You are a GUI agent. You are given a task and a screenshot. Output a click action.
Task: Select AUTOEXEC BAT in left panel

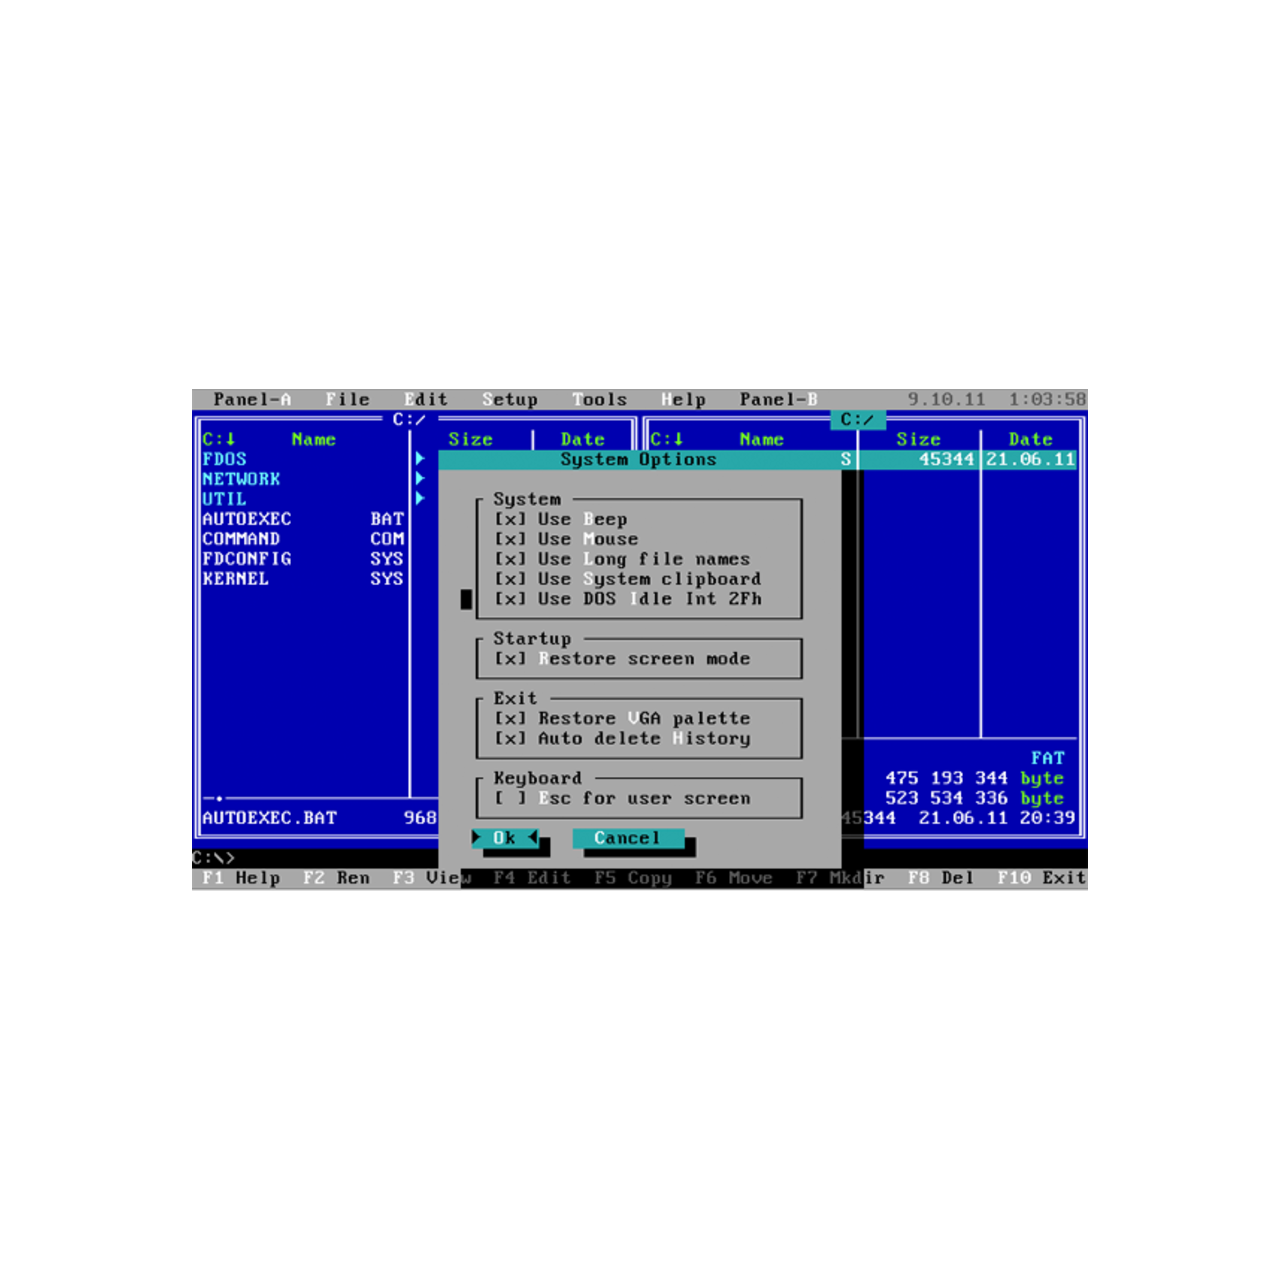coord(247,519)
